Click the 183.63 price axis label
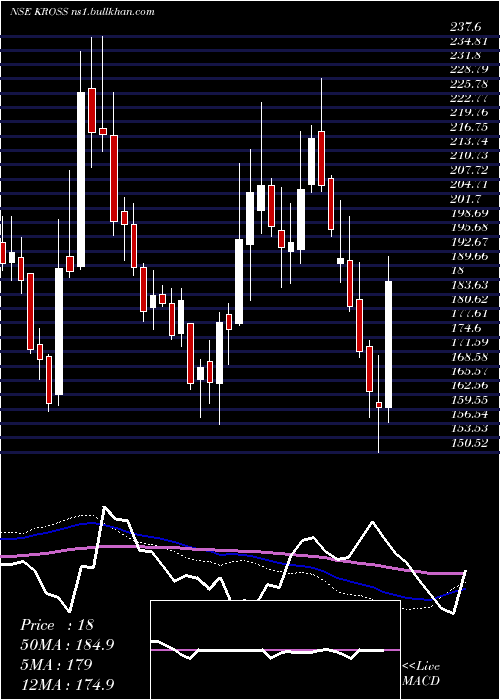Viewport: 500px width, 700px height. (469, 285)
